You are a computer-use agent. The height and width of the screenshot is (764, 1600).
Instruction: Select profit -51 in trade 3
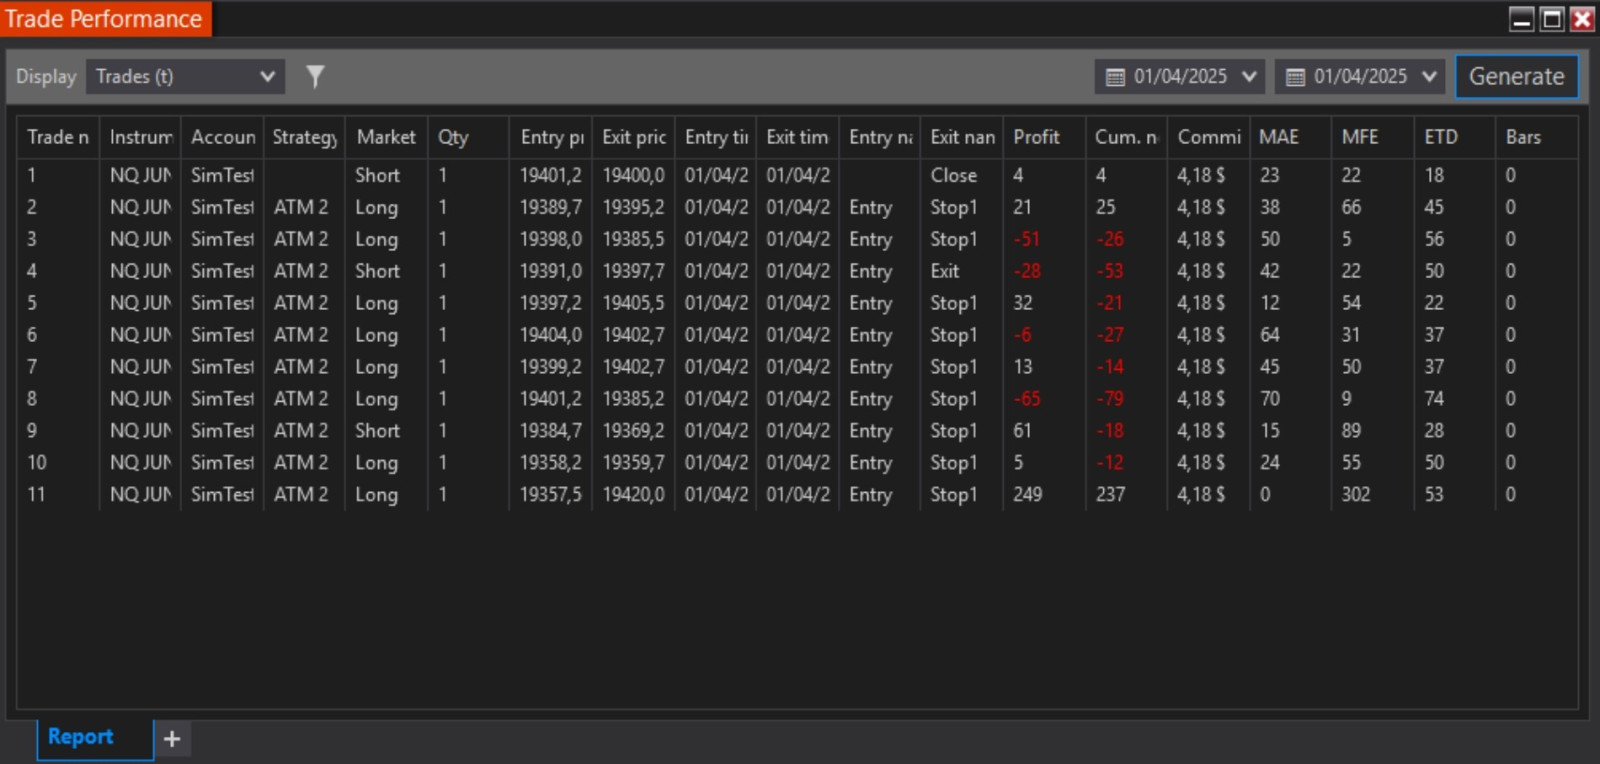pos(1026,239)
